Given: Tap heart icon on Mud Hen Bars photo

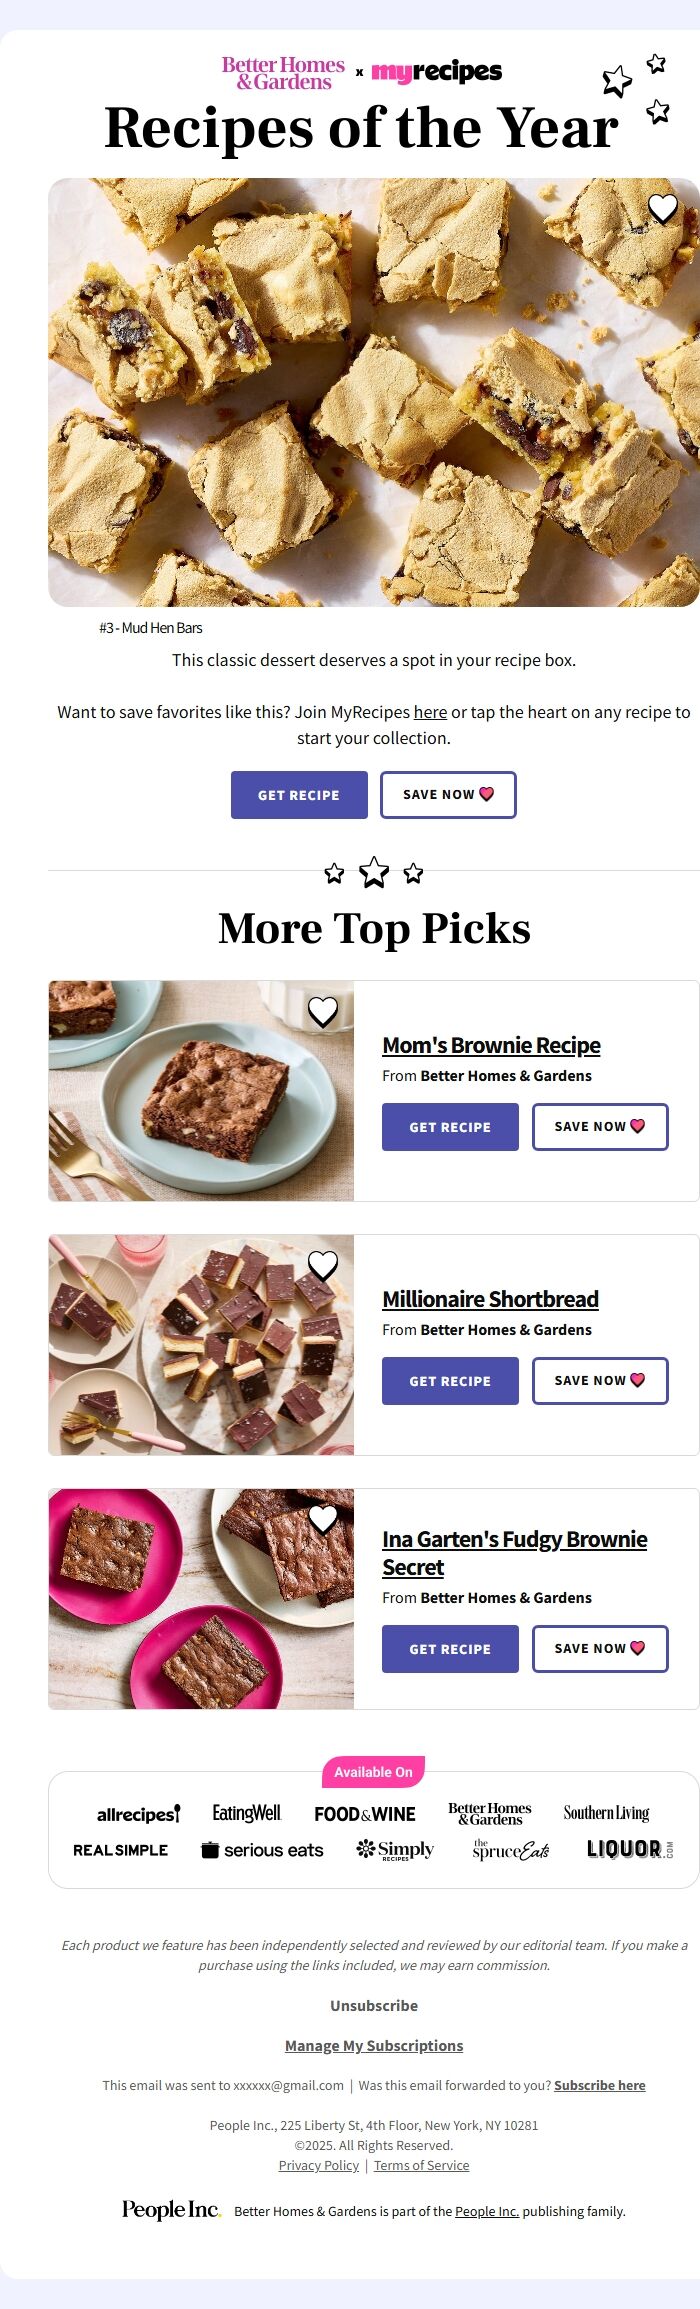Looking at the screenshot, I should click(663, 208).
